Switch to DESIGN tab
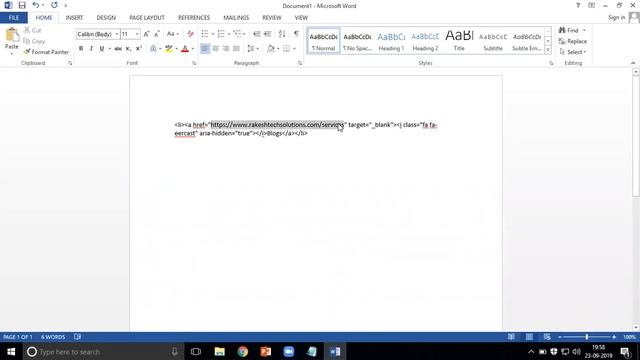This screenshot has width=640, height=360. point(106,18)
